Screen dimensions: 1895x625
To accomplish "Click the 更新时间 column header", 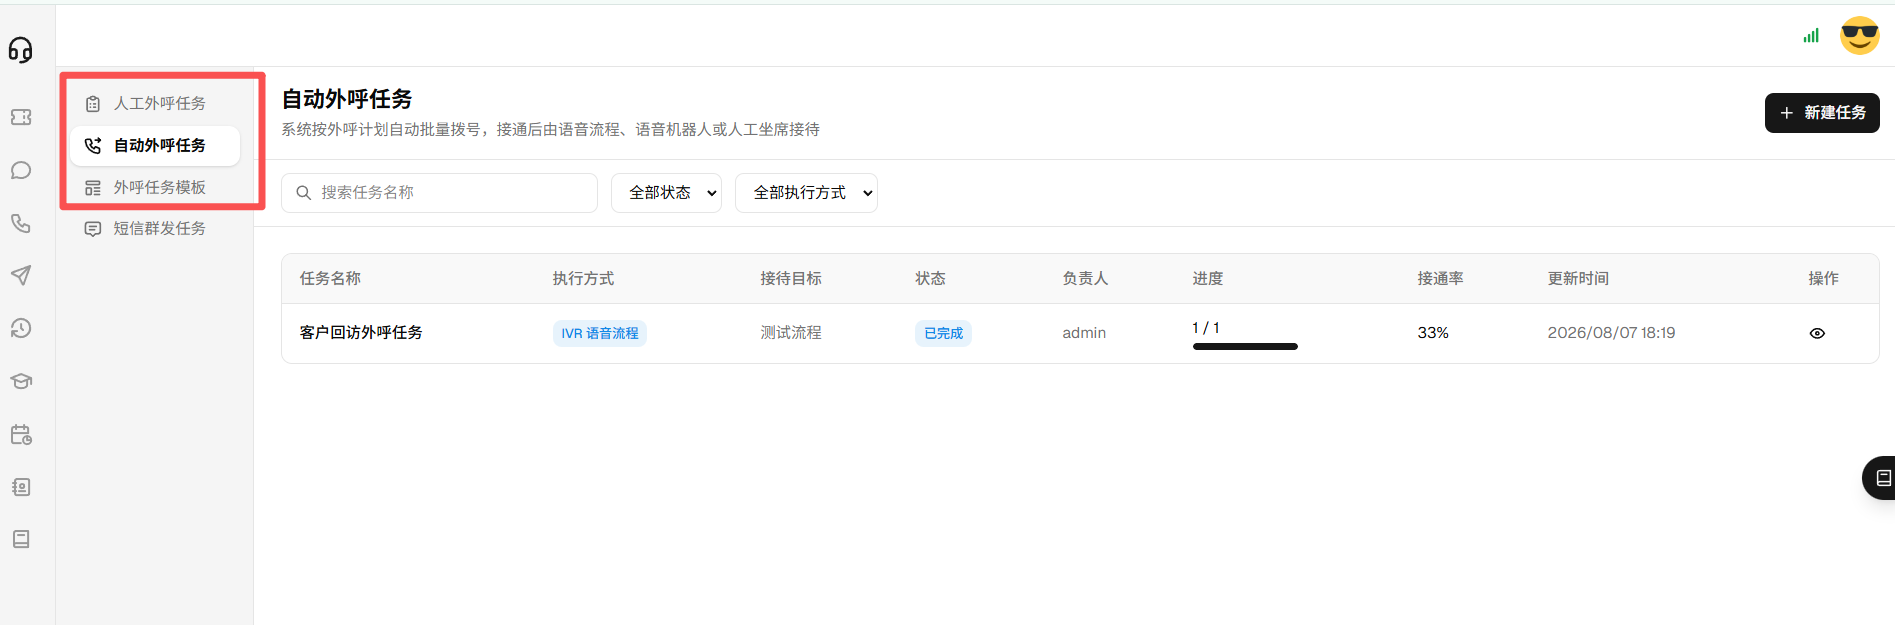I will [x=1578, y=279].
